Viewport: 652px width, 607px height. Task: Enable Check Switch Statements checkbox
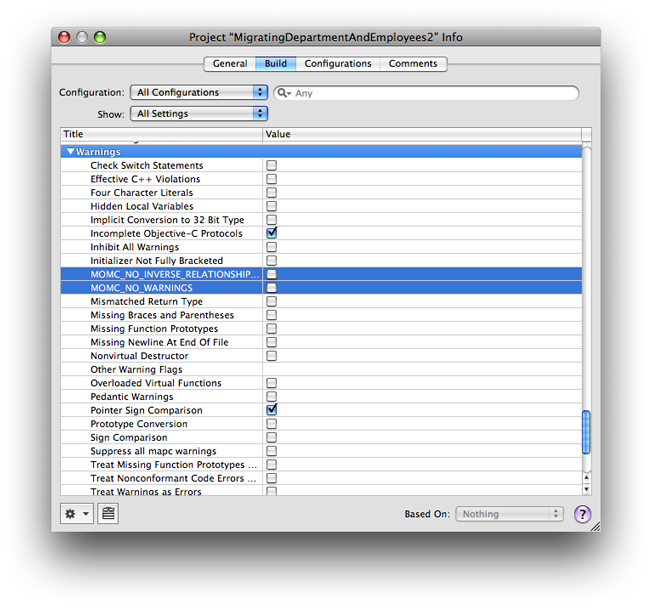271,165
